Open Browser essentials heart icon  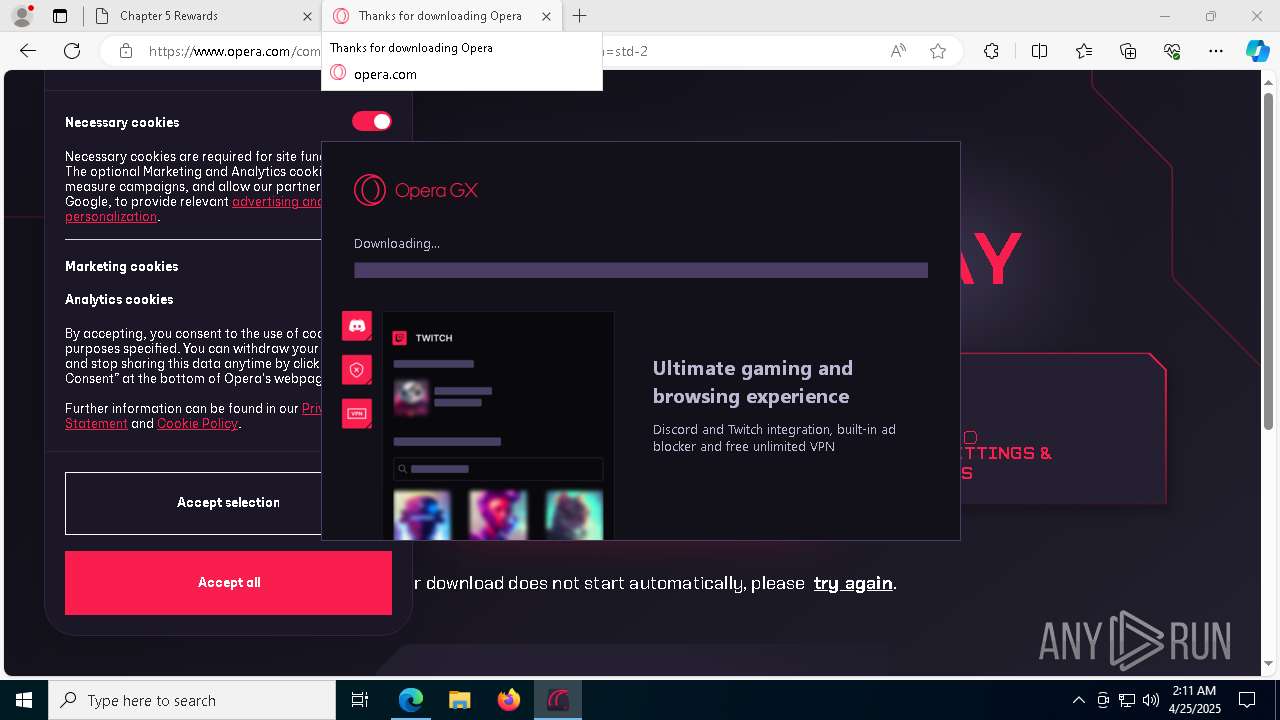pos(1172,51)
